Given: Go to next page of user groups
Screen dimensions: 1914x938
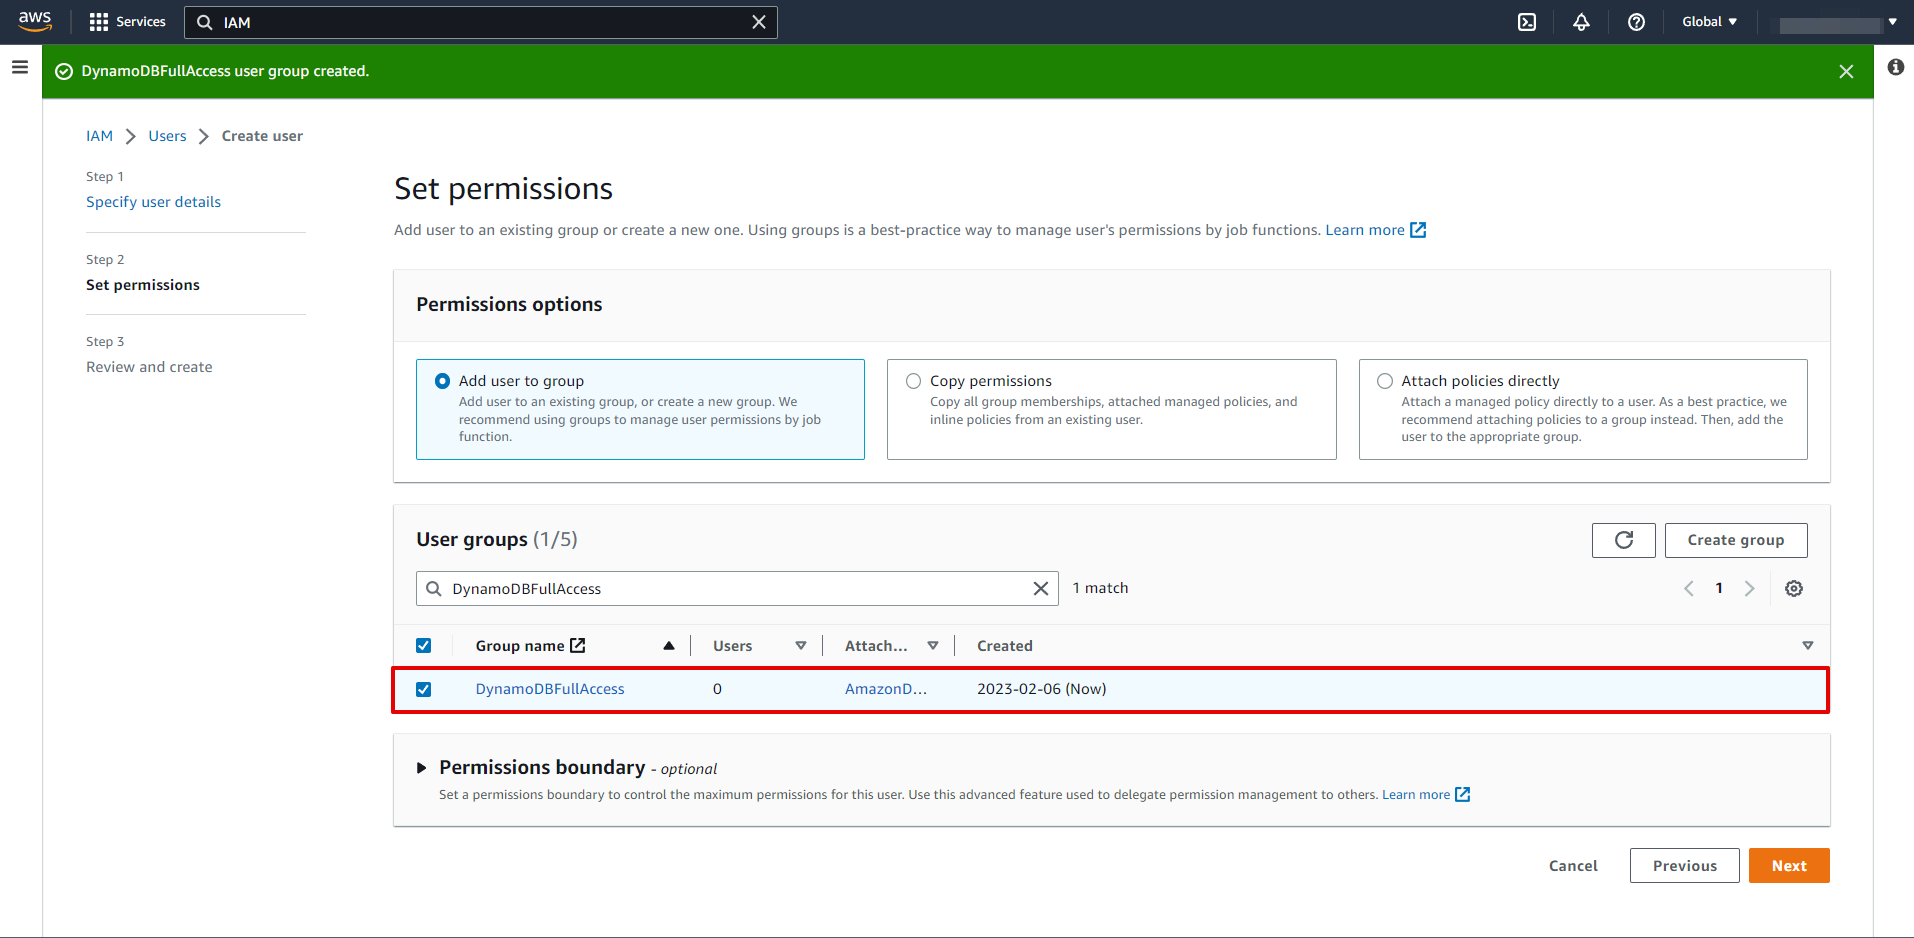Looking at the screenshot, I should click(x=1749, y=588).
